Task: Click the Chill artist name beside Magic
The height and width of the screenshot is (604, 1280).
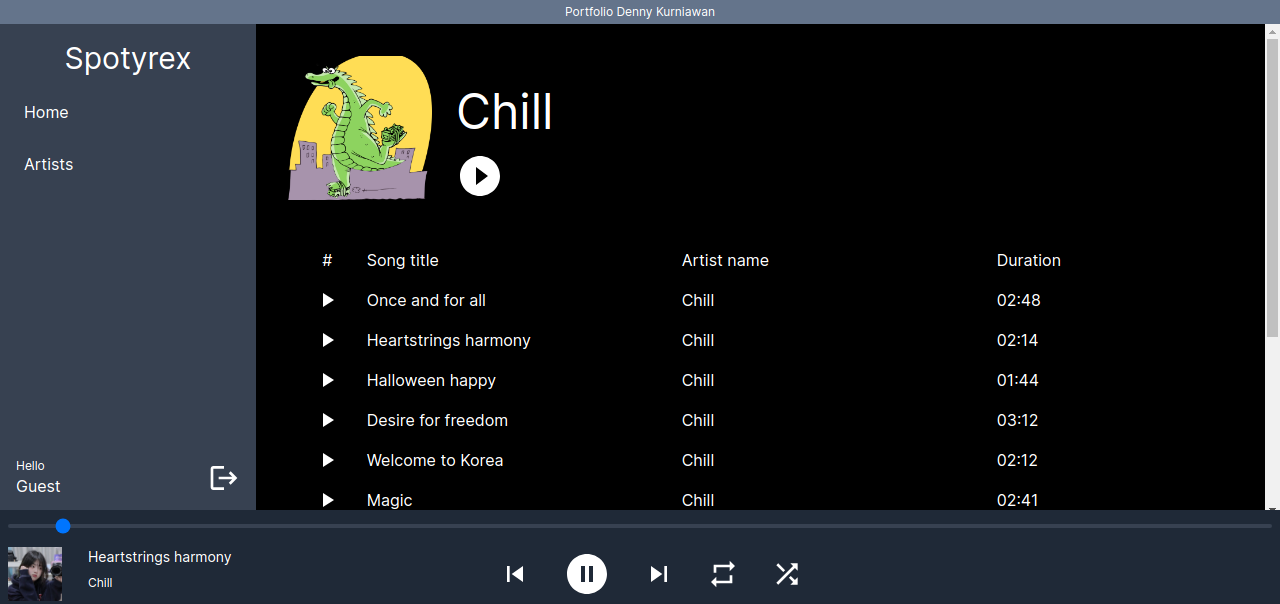Action: [x=698, y=500]
